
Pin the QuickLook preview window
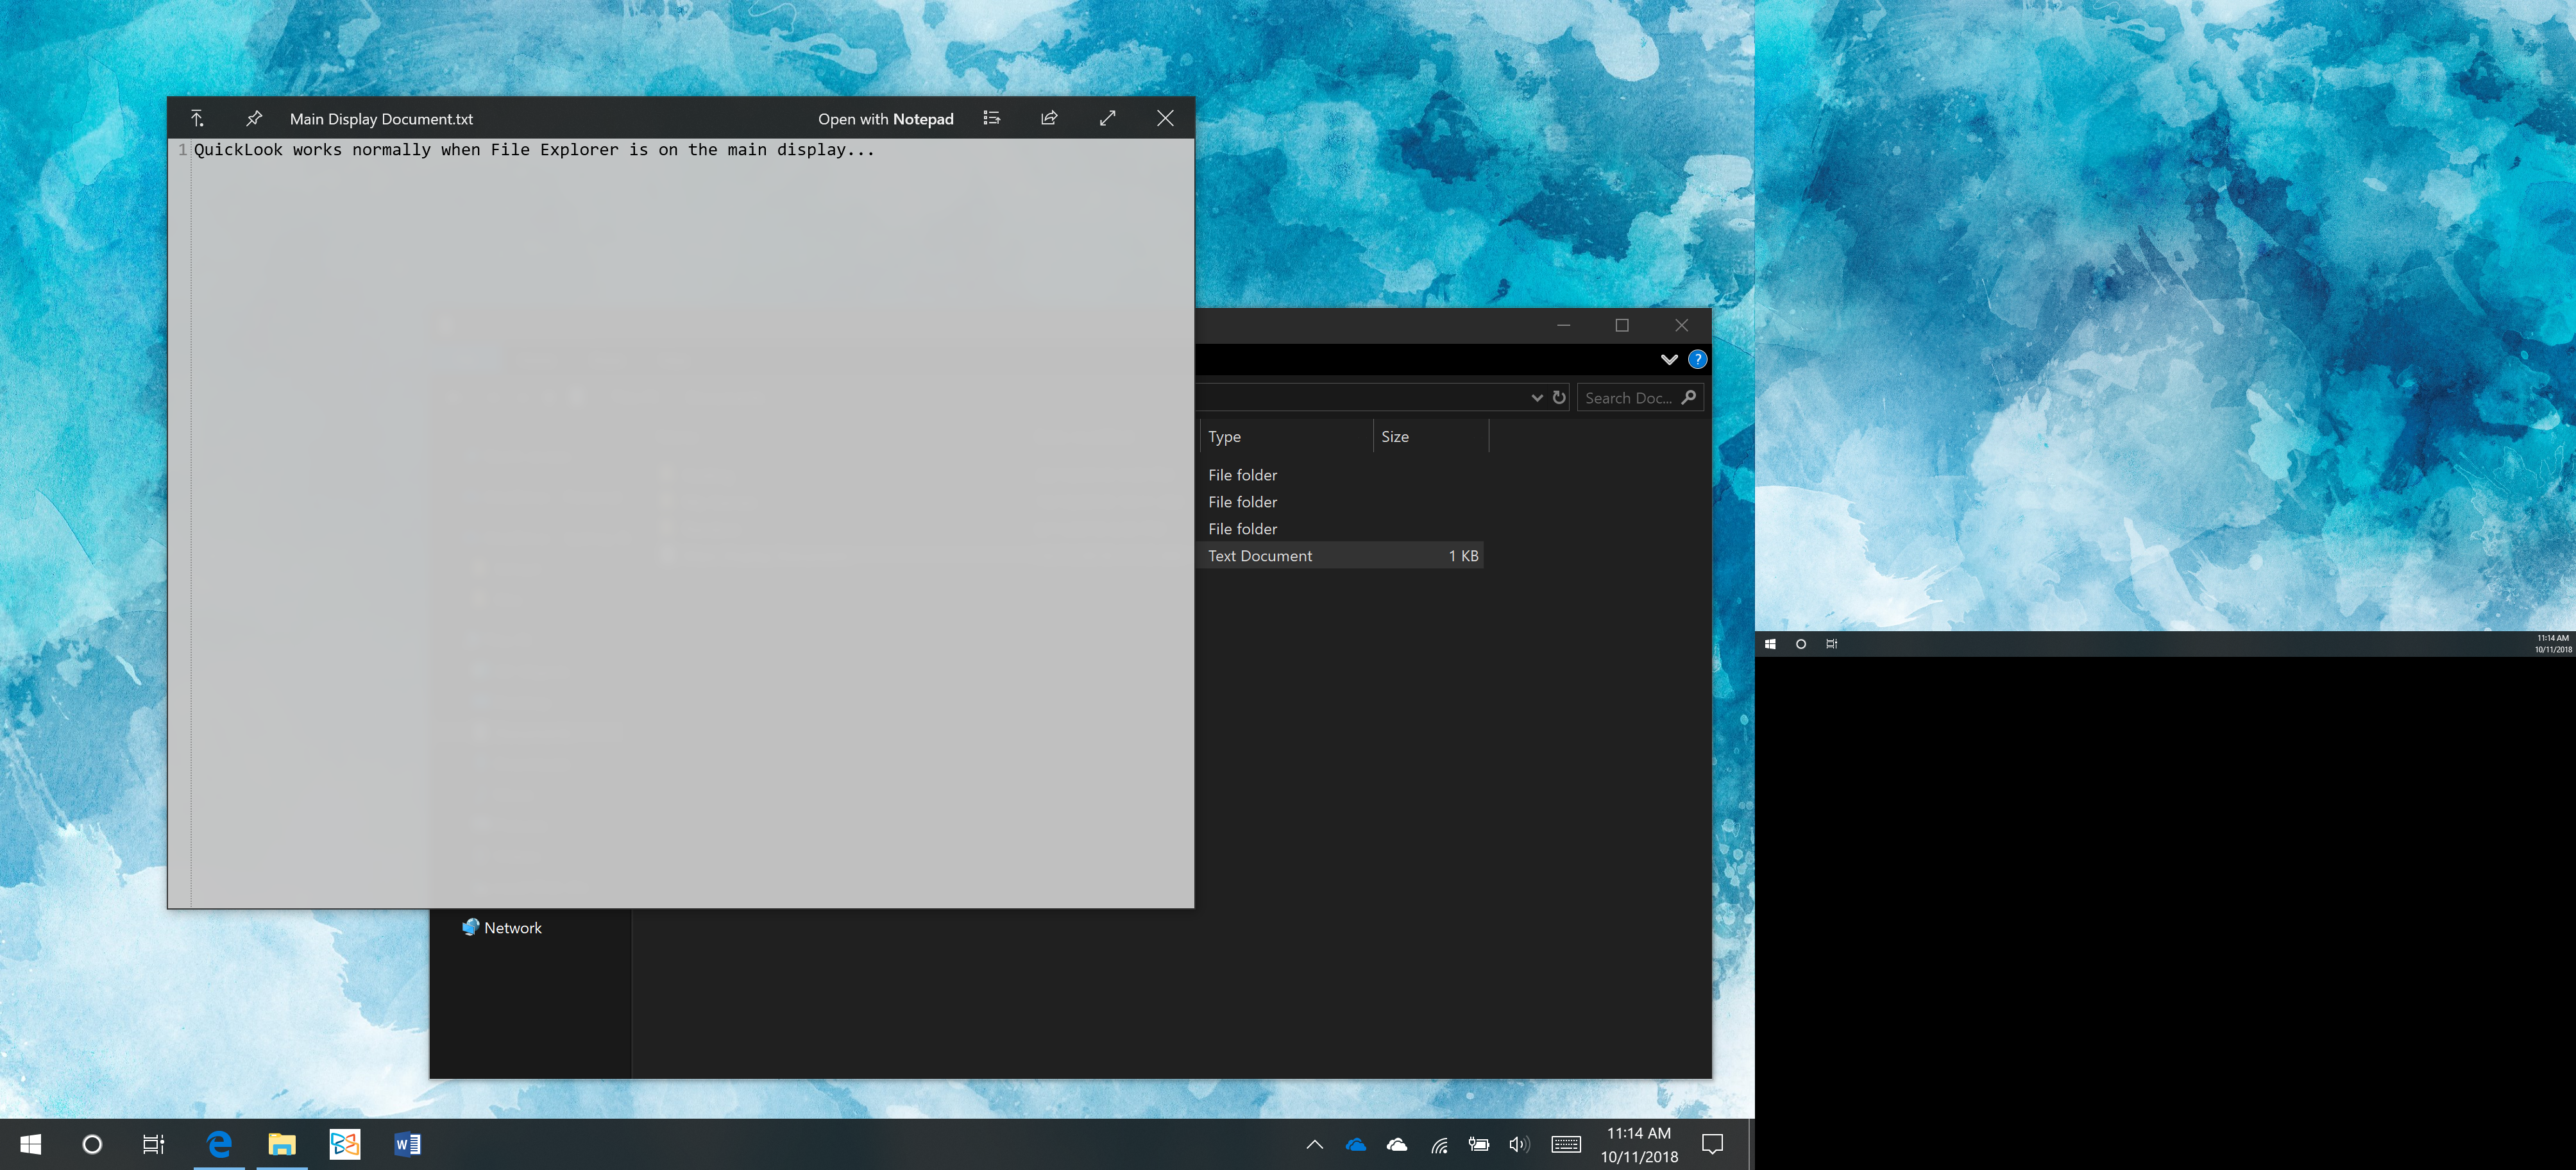(x=254, y=118)
